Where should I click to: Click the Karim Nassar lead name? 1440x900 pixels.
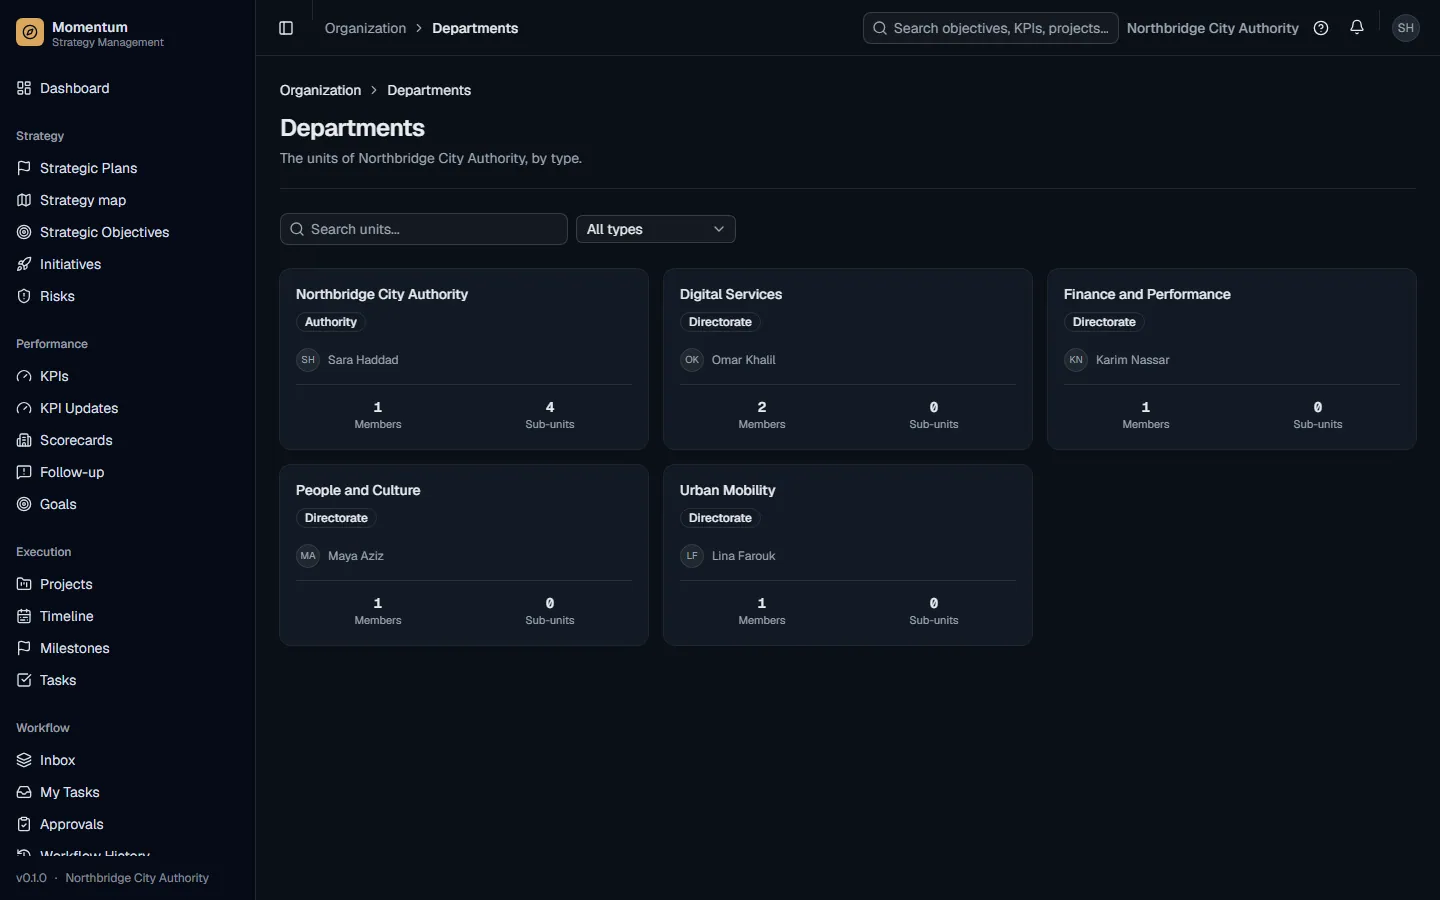(1132, 360)
